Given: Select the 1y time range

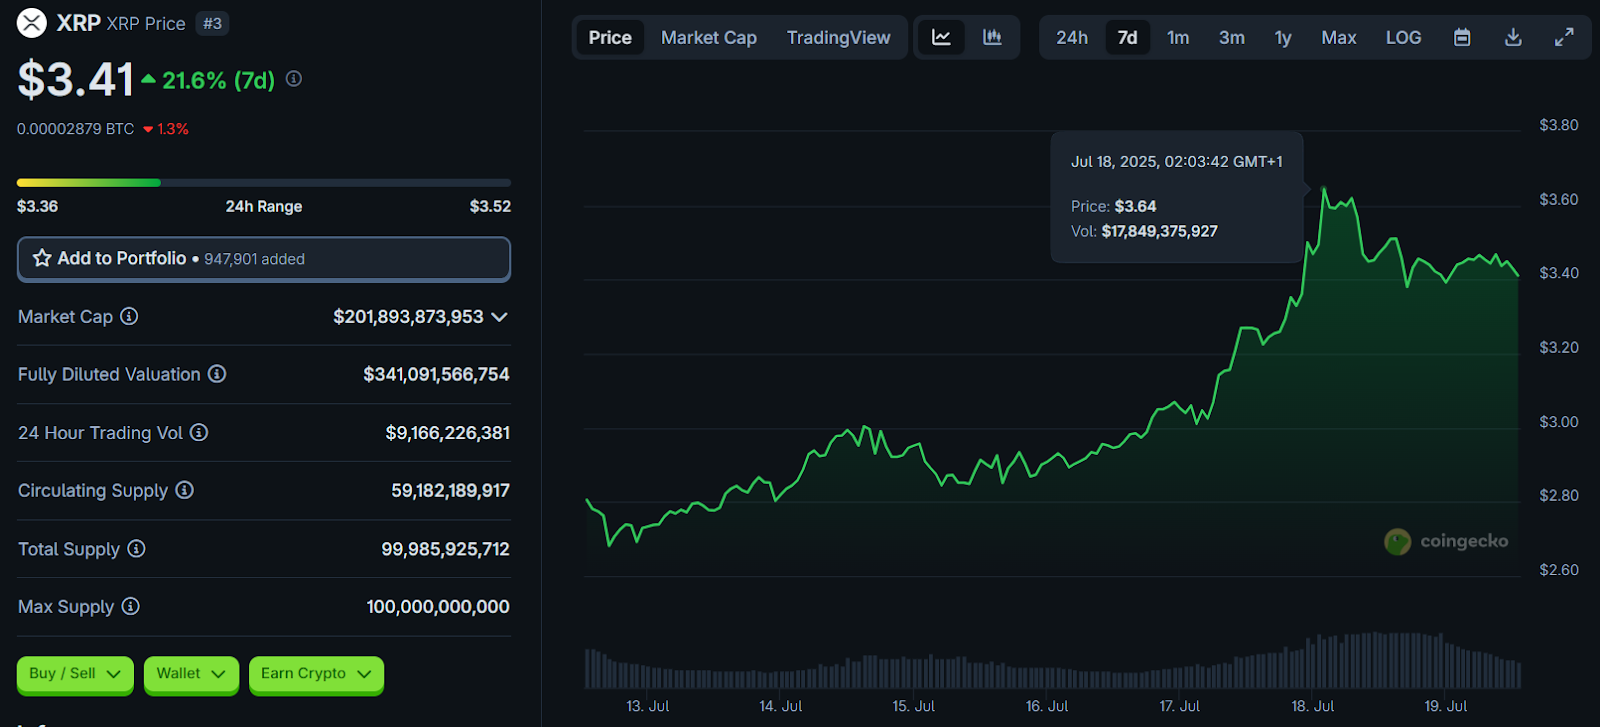Looking at the screenshot, I should point(1282,38).
